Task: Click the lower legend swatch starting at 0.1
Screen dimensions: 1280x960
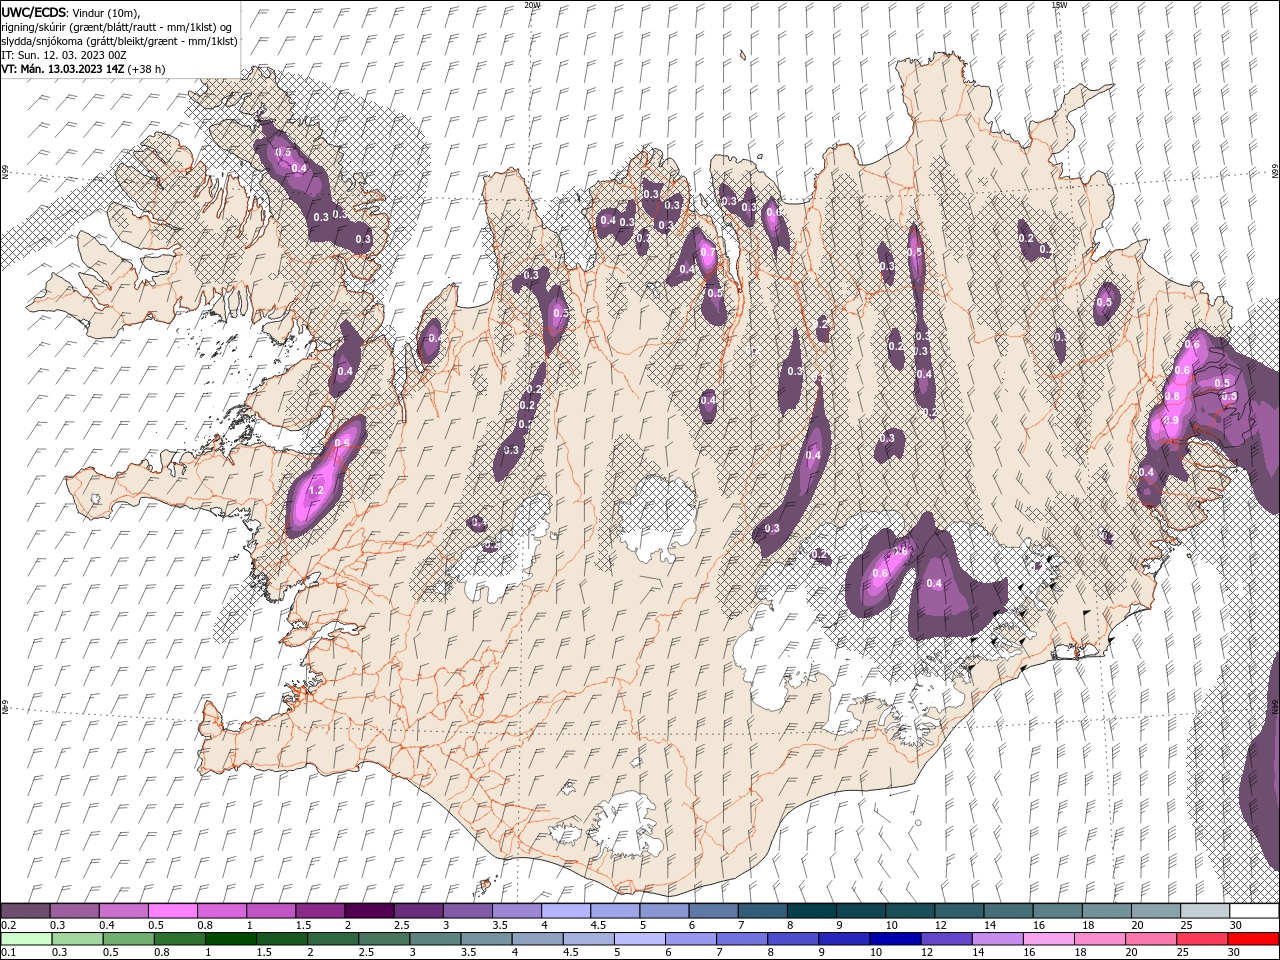Action: (x=25, y=939)
